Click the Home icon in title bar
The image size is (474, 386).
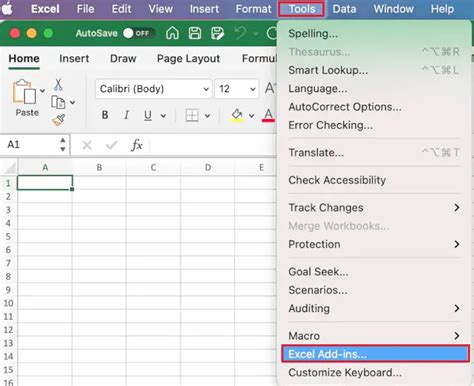[172, 33]
